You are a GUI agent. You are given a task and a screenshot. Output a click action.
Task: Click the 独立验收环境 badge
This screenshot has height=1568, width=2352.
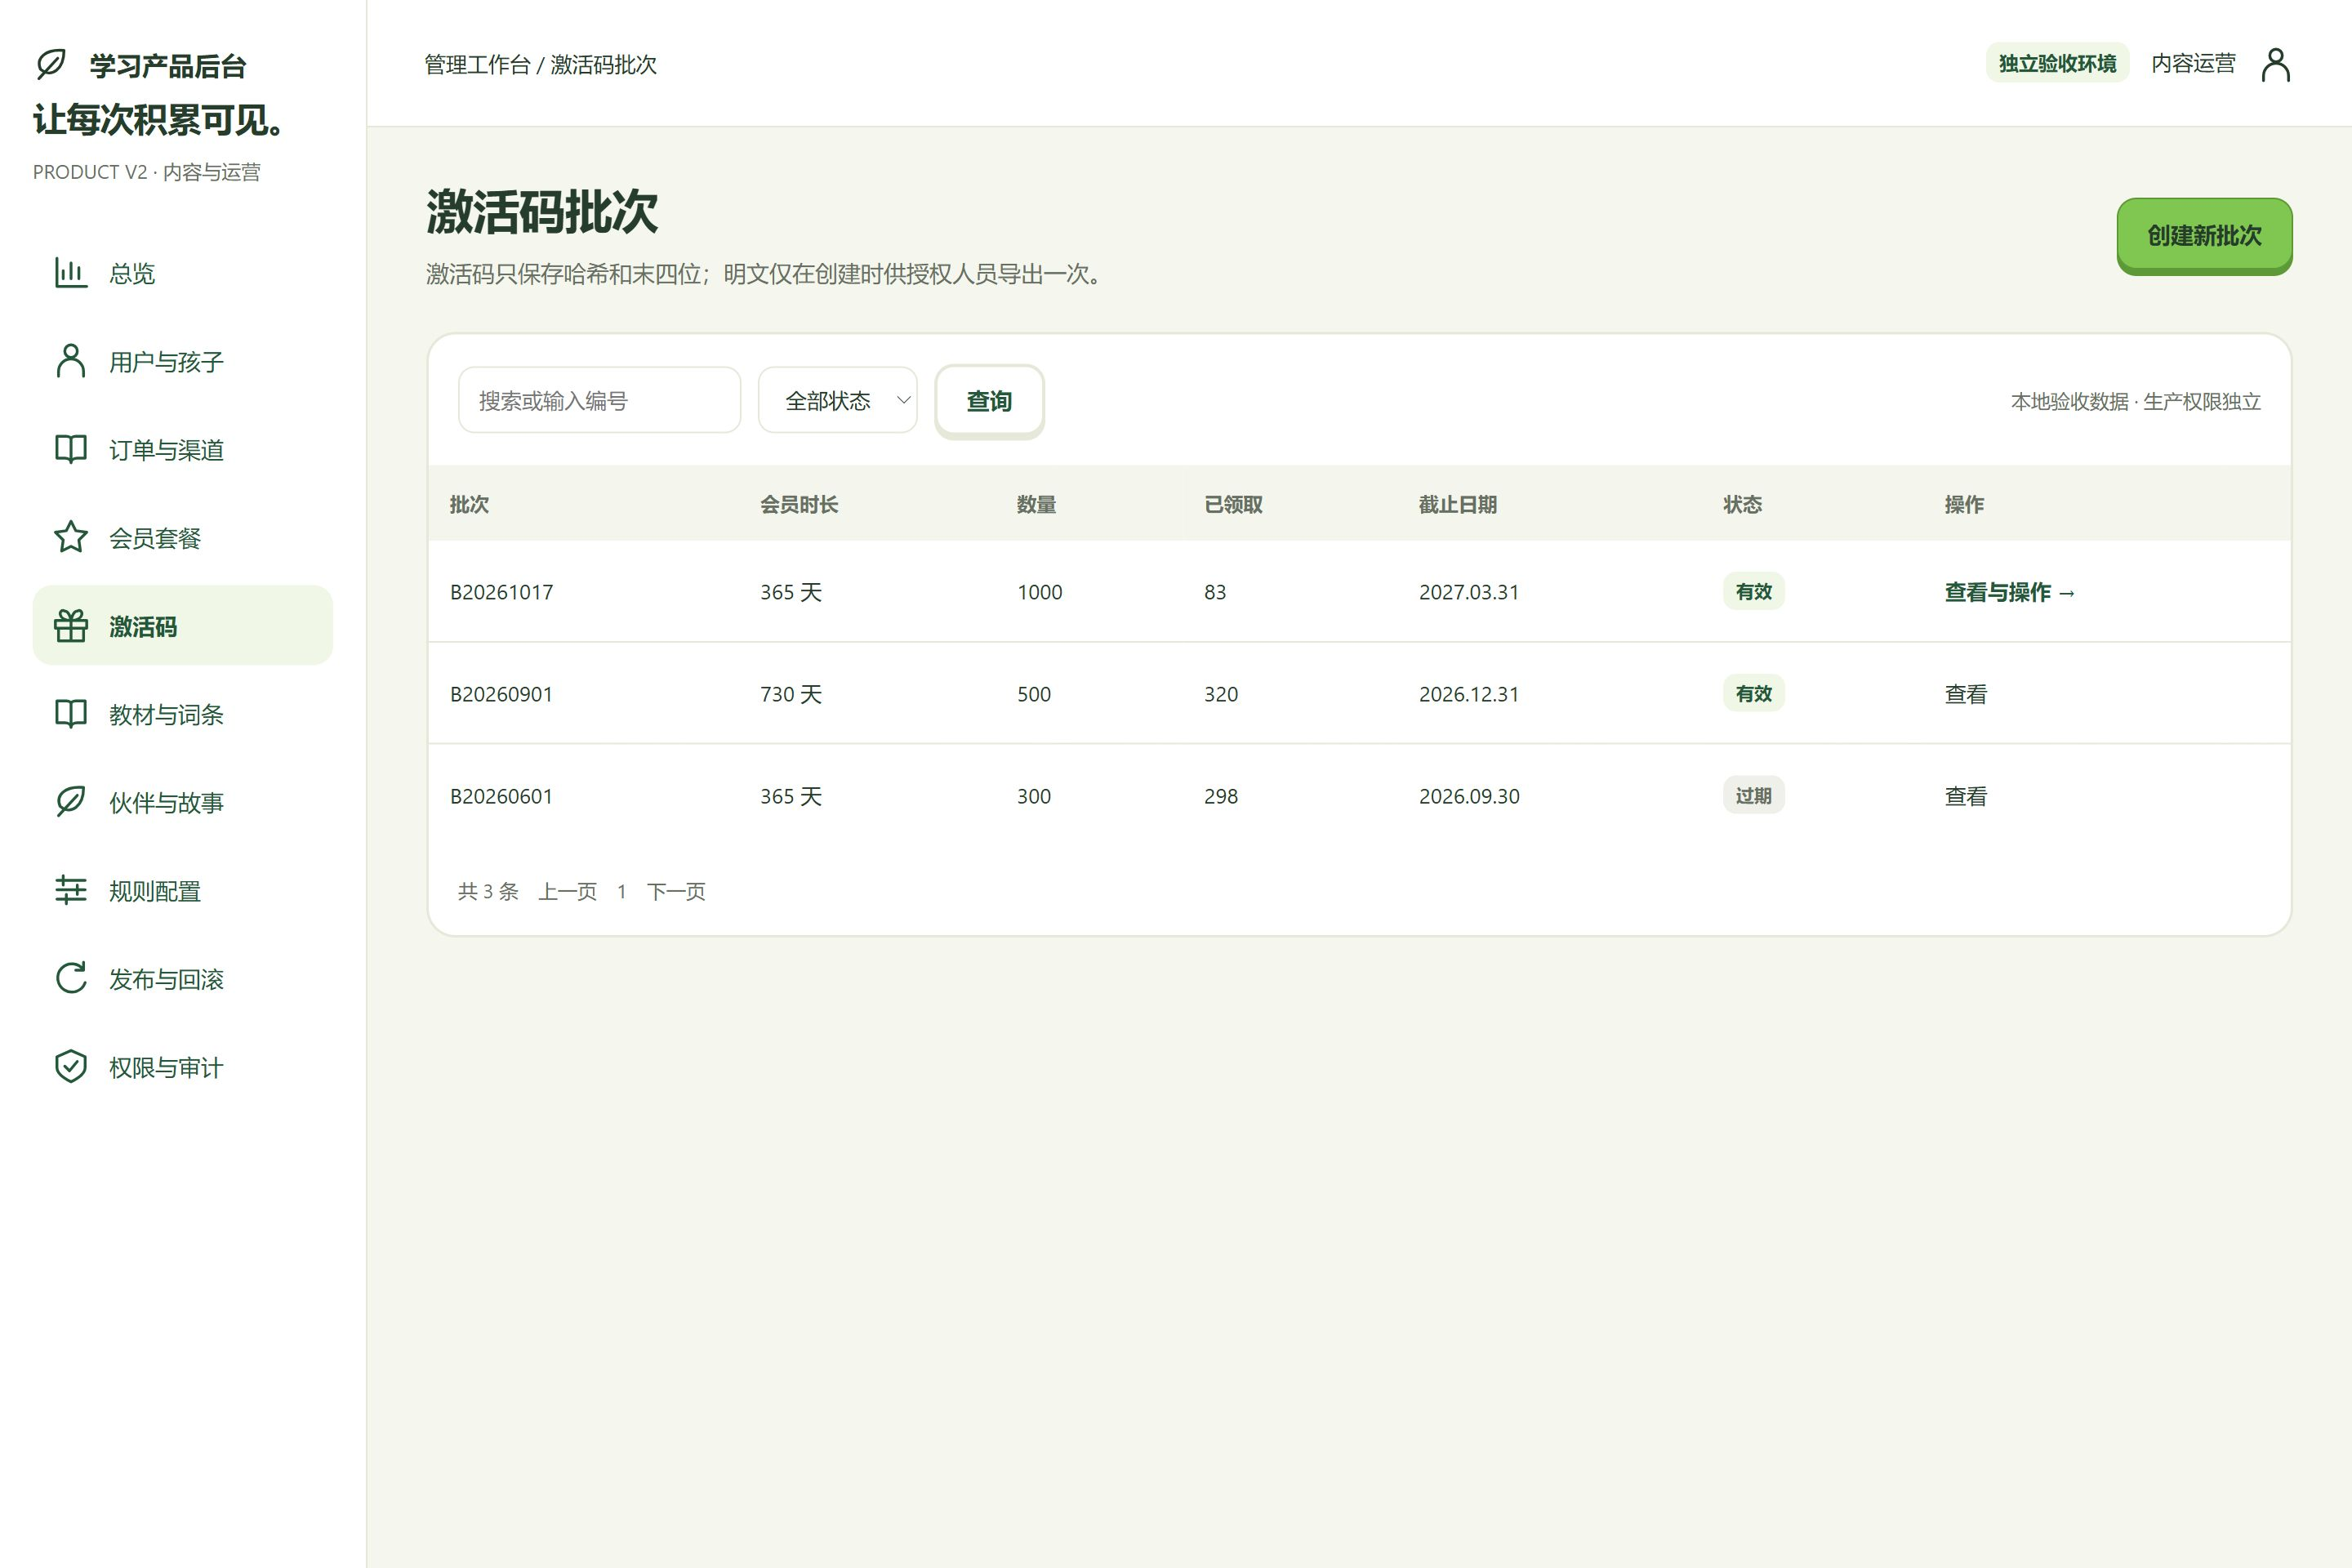tap(2057, 63)
